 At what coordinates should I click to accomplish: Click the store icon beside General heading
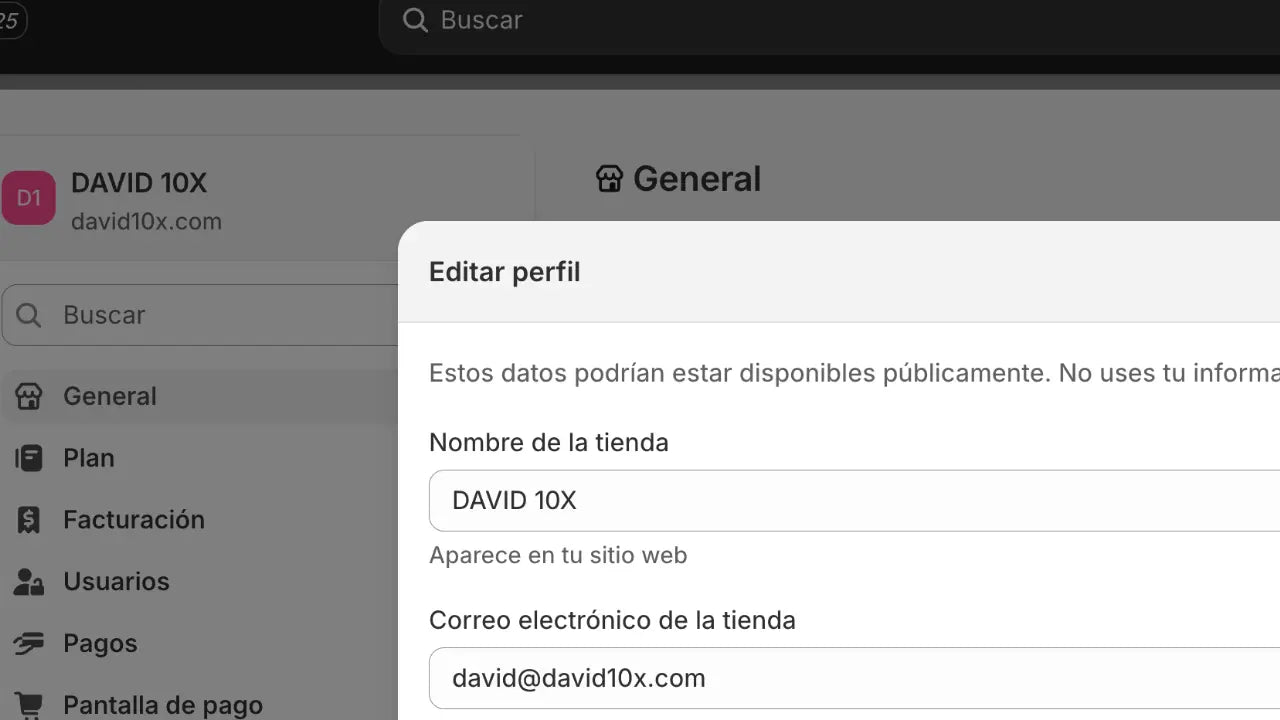click(x=610, y=178)
